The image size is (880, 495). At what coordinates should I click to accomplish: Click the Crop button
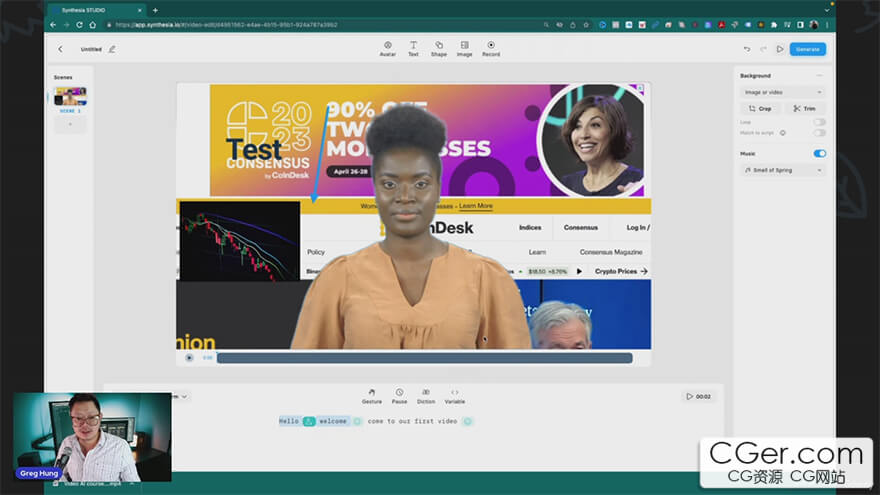pos(760,108)
